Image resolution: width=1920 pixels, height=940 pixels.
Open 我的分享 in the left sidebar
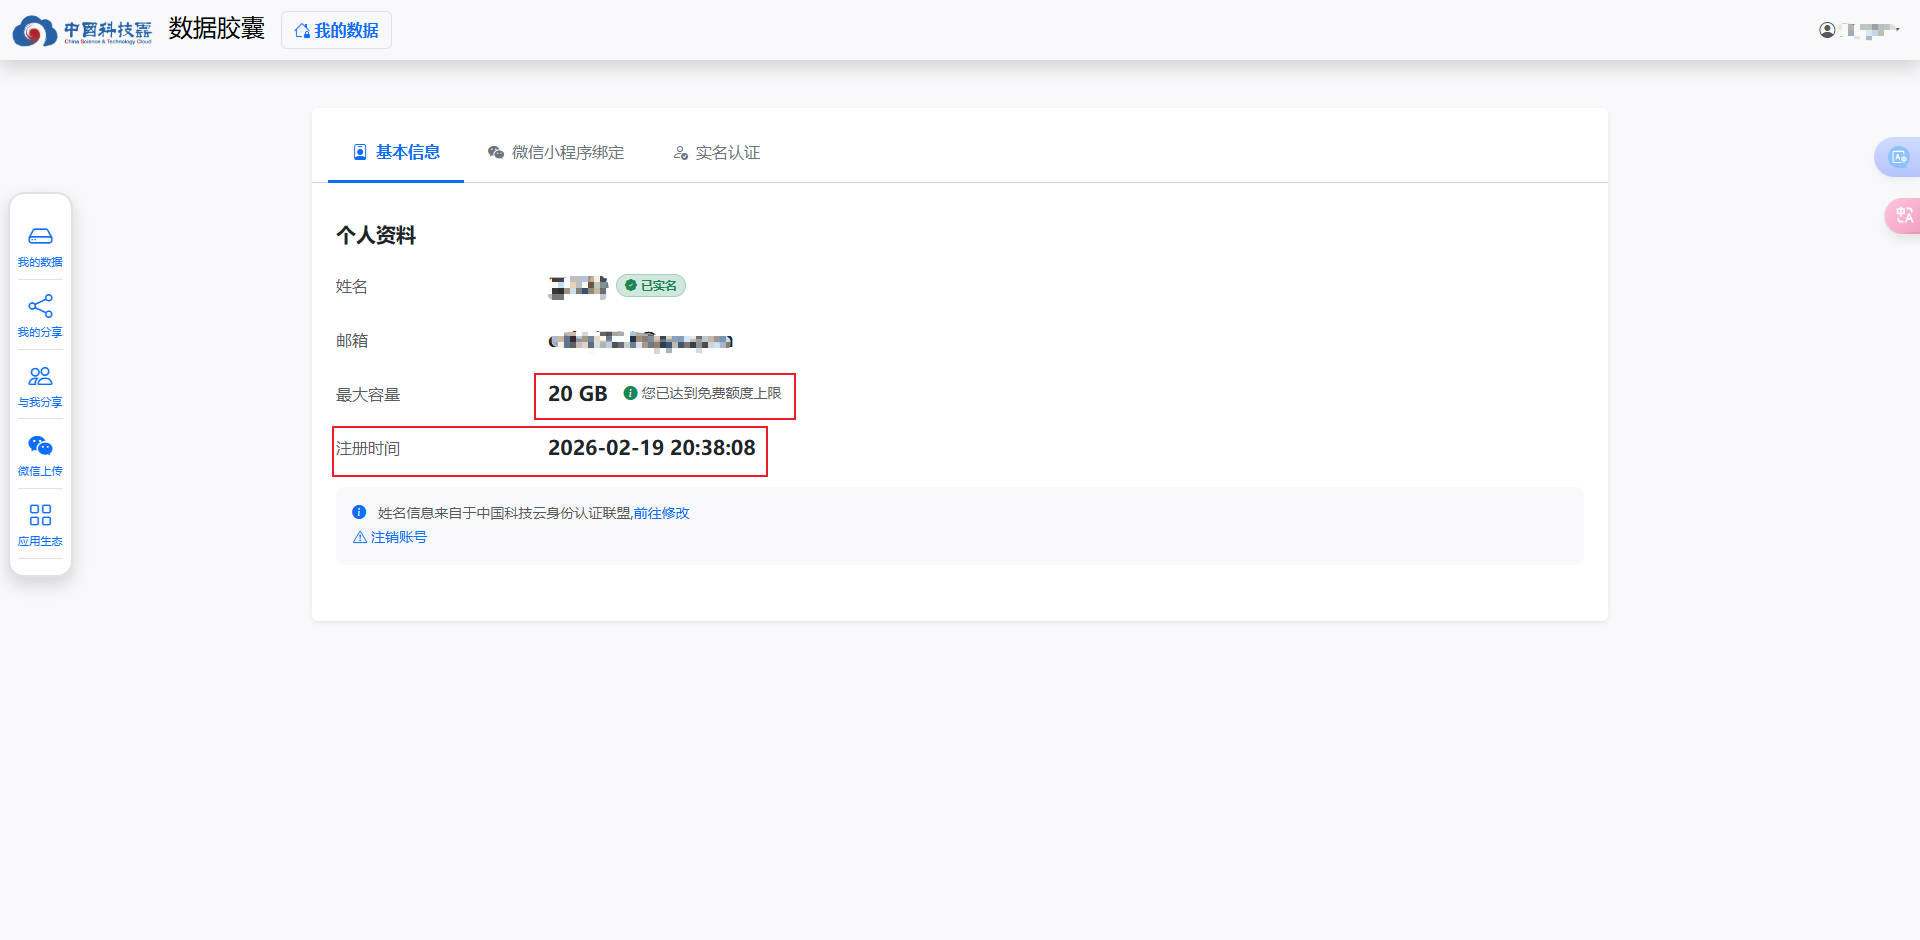click(40, 315)
